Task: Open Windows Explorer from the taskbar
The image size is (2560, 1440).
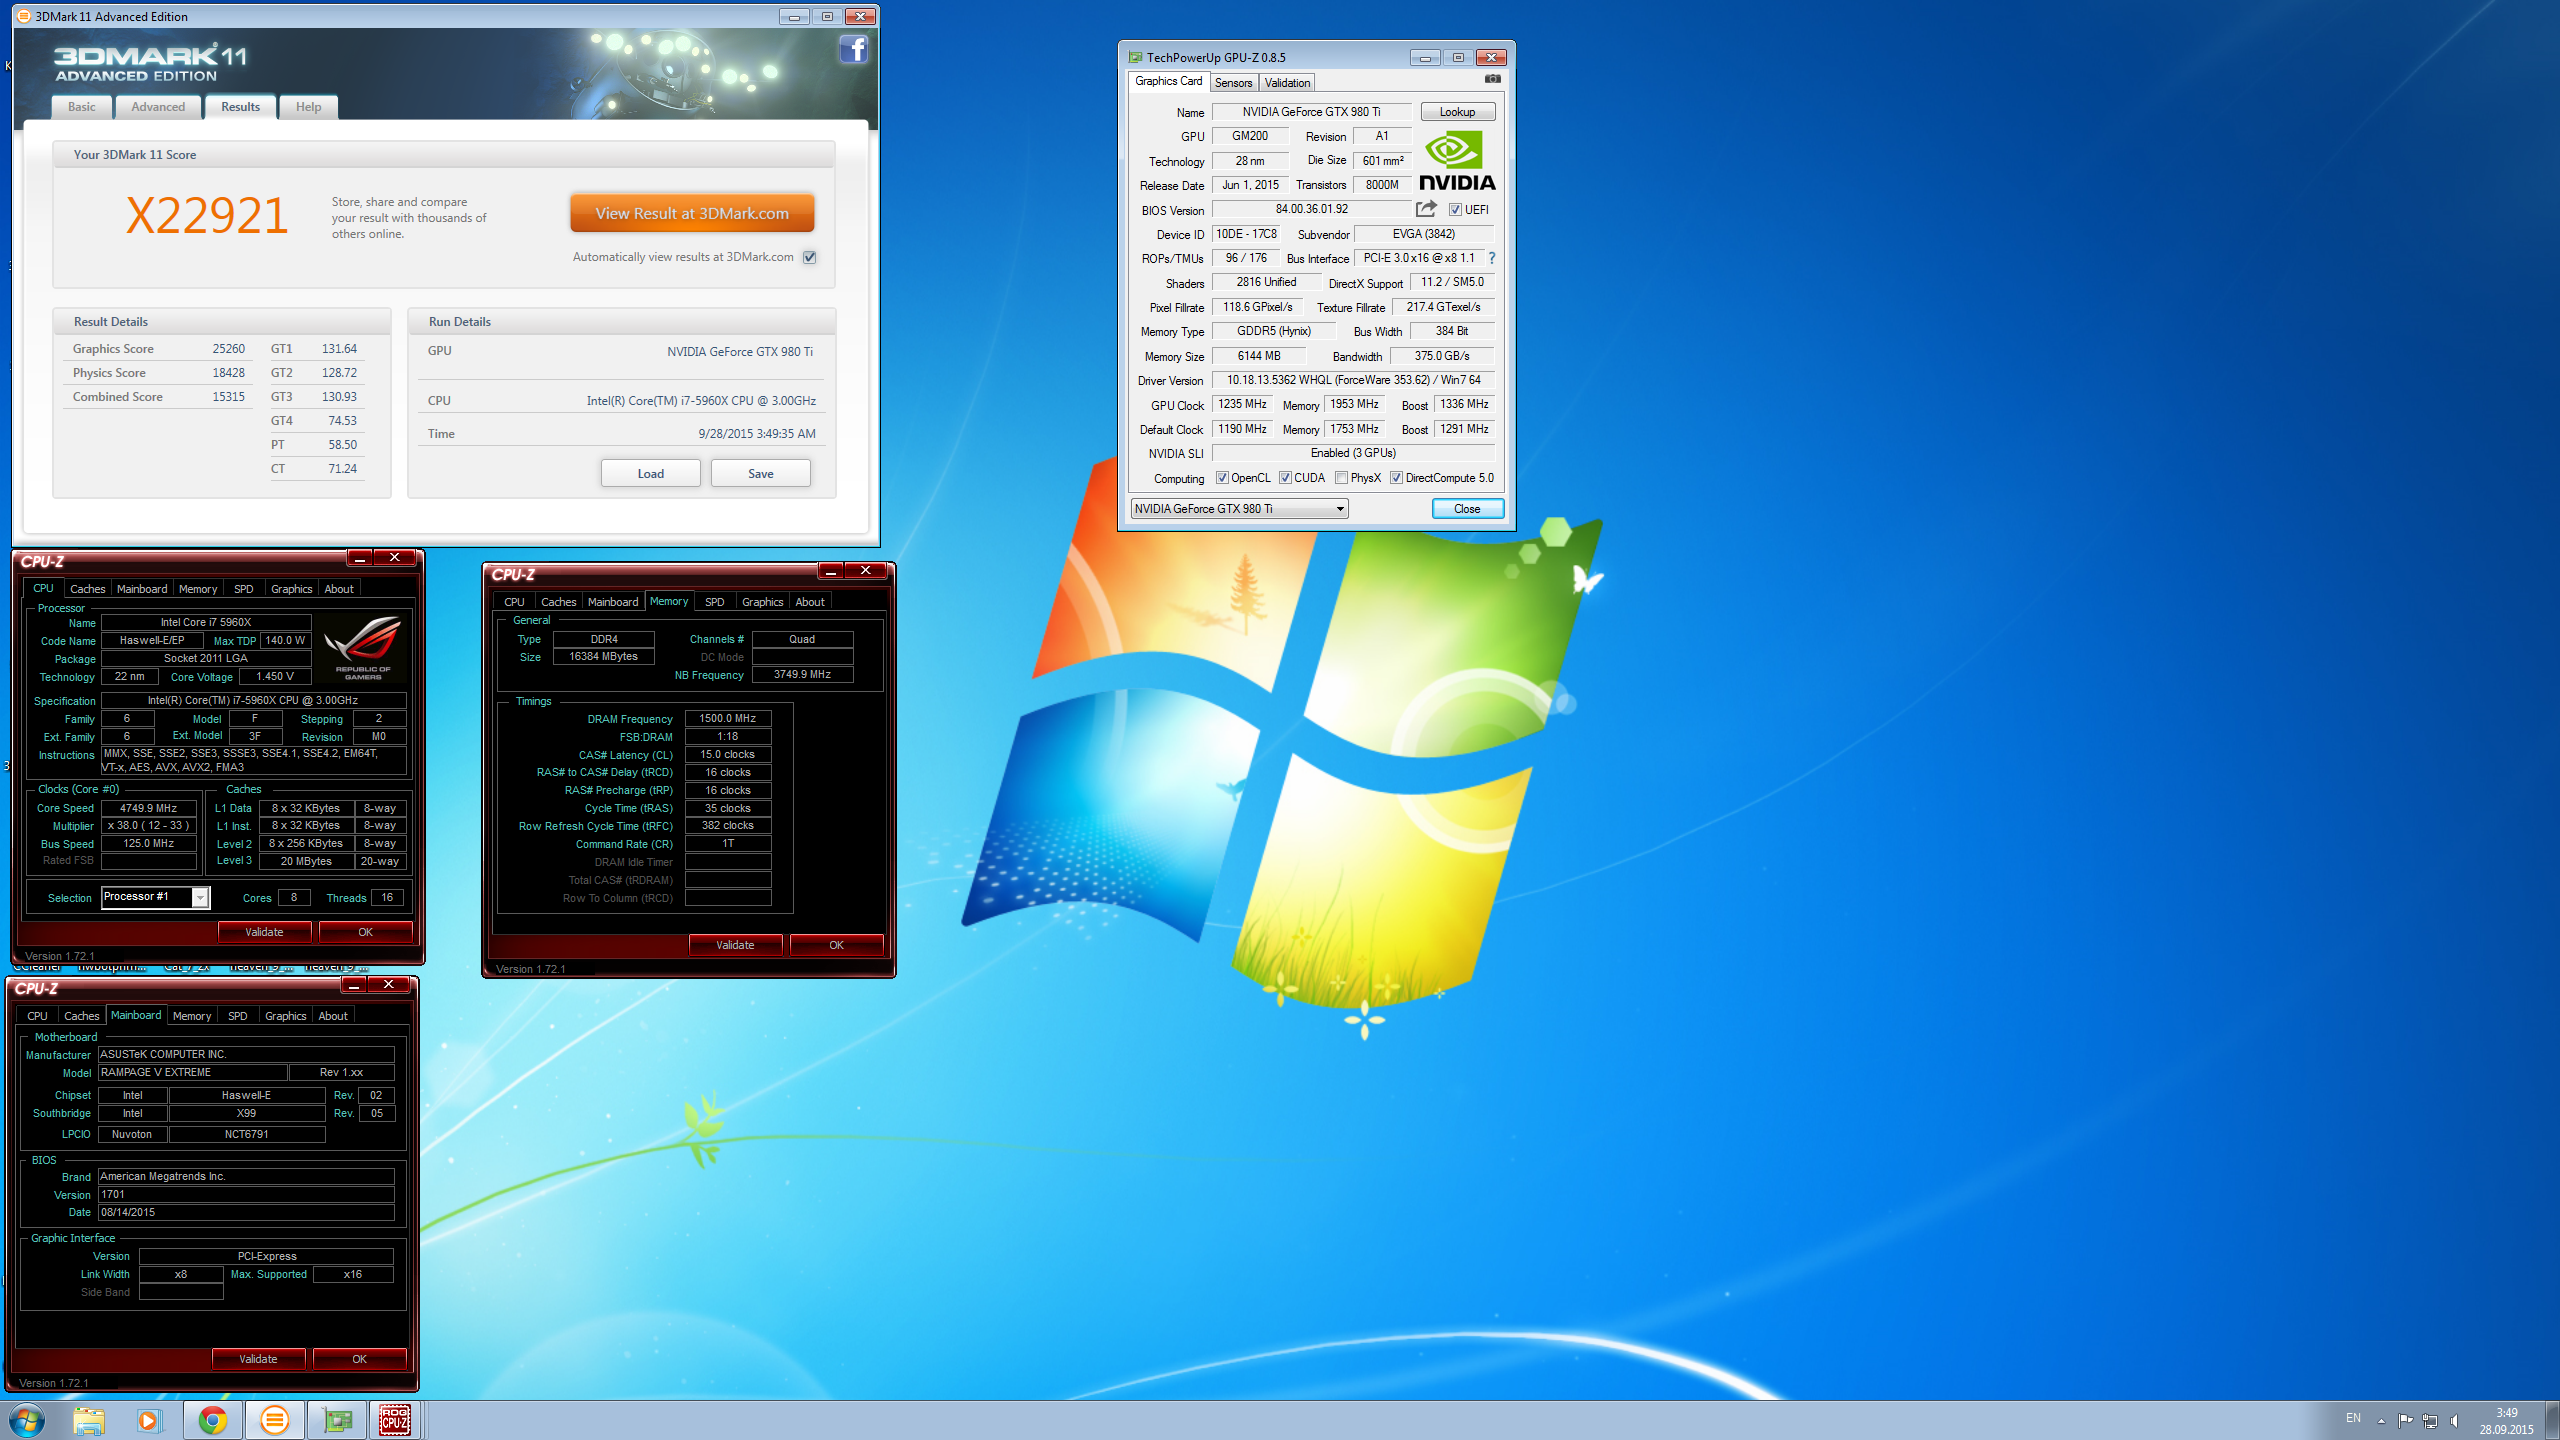Action: point(89,1420)
